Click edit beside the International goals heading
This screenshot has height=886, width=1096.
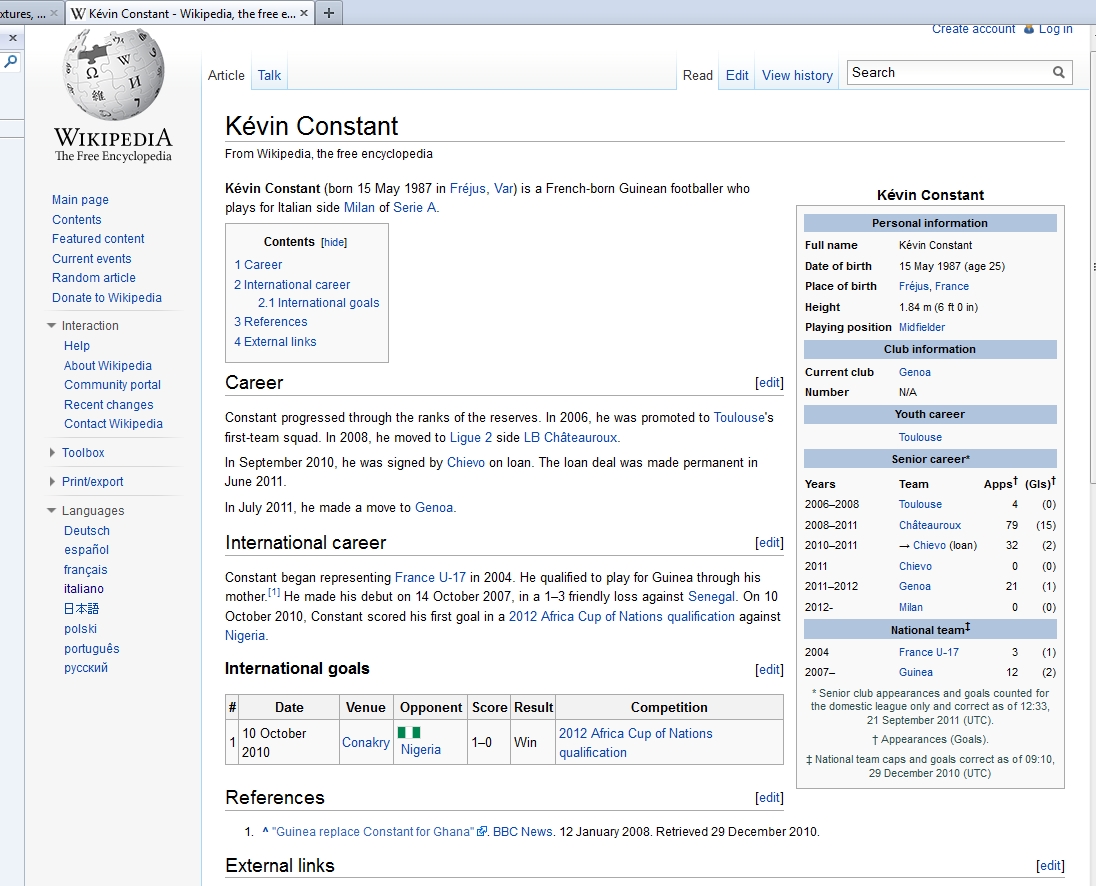coord(770,670)
